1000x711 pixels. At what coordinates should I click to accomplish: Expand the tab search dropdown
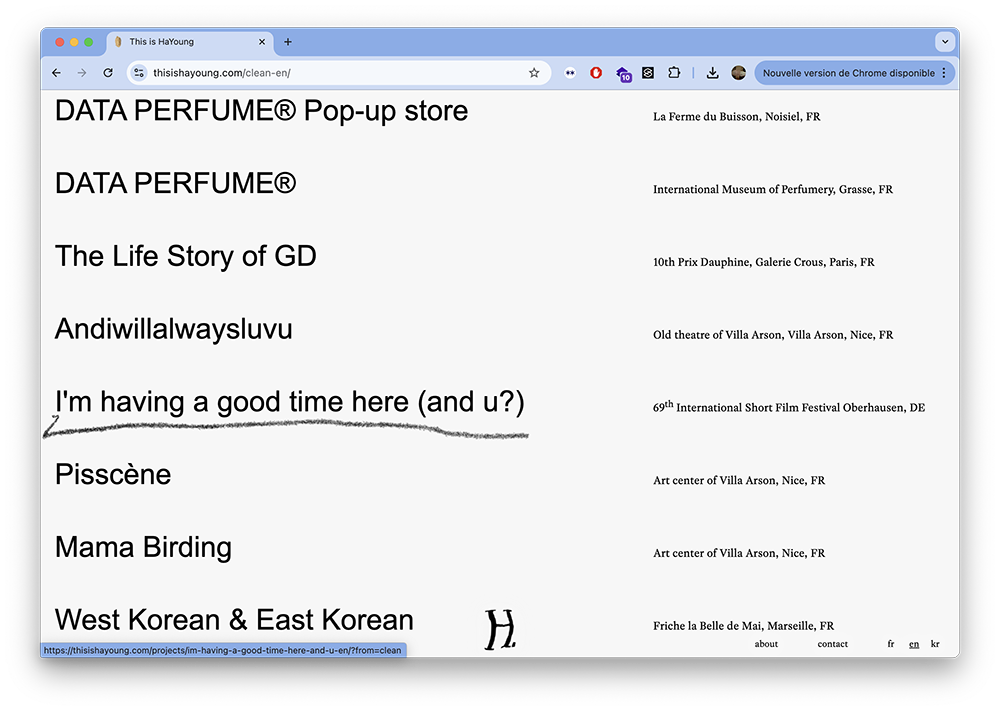944,42
